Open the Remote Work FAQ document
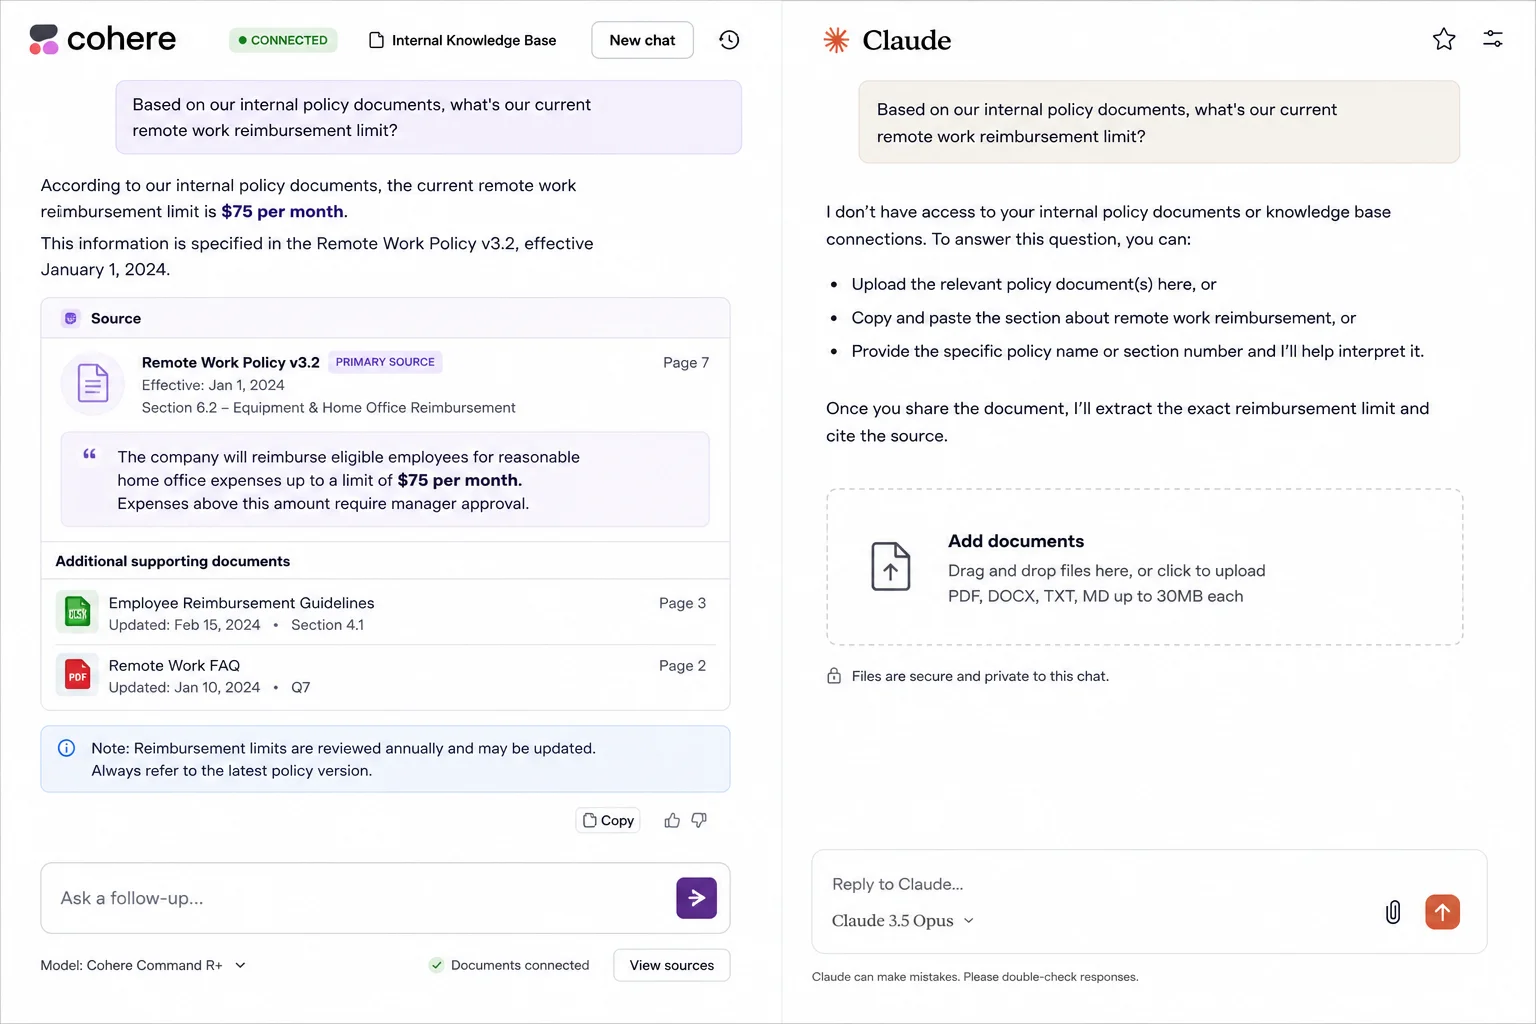Screen dimensions: 1536x1024 [x=174, y=665]
